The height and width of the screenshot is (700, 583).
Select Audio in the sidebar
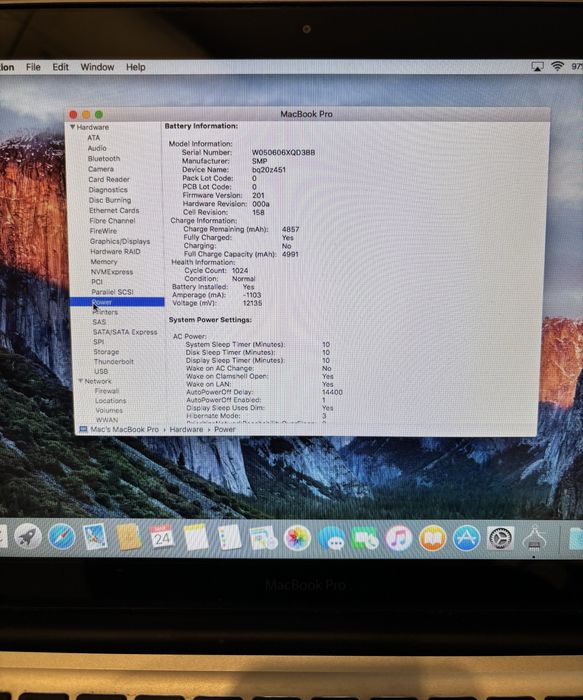[x=97, y=148]
